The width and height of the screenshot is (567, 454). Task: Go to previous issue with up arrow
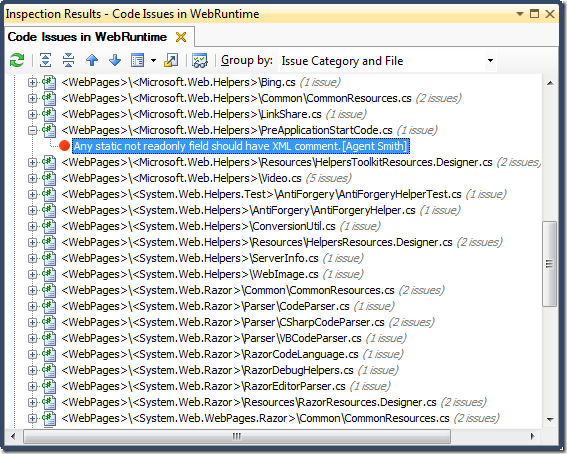pyautogui.click(x=92, y=60)
